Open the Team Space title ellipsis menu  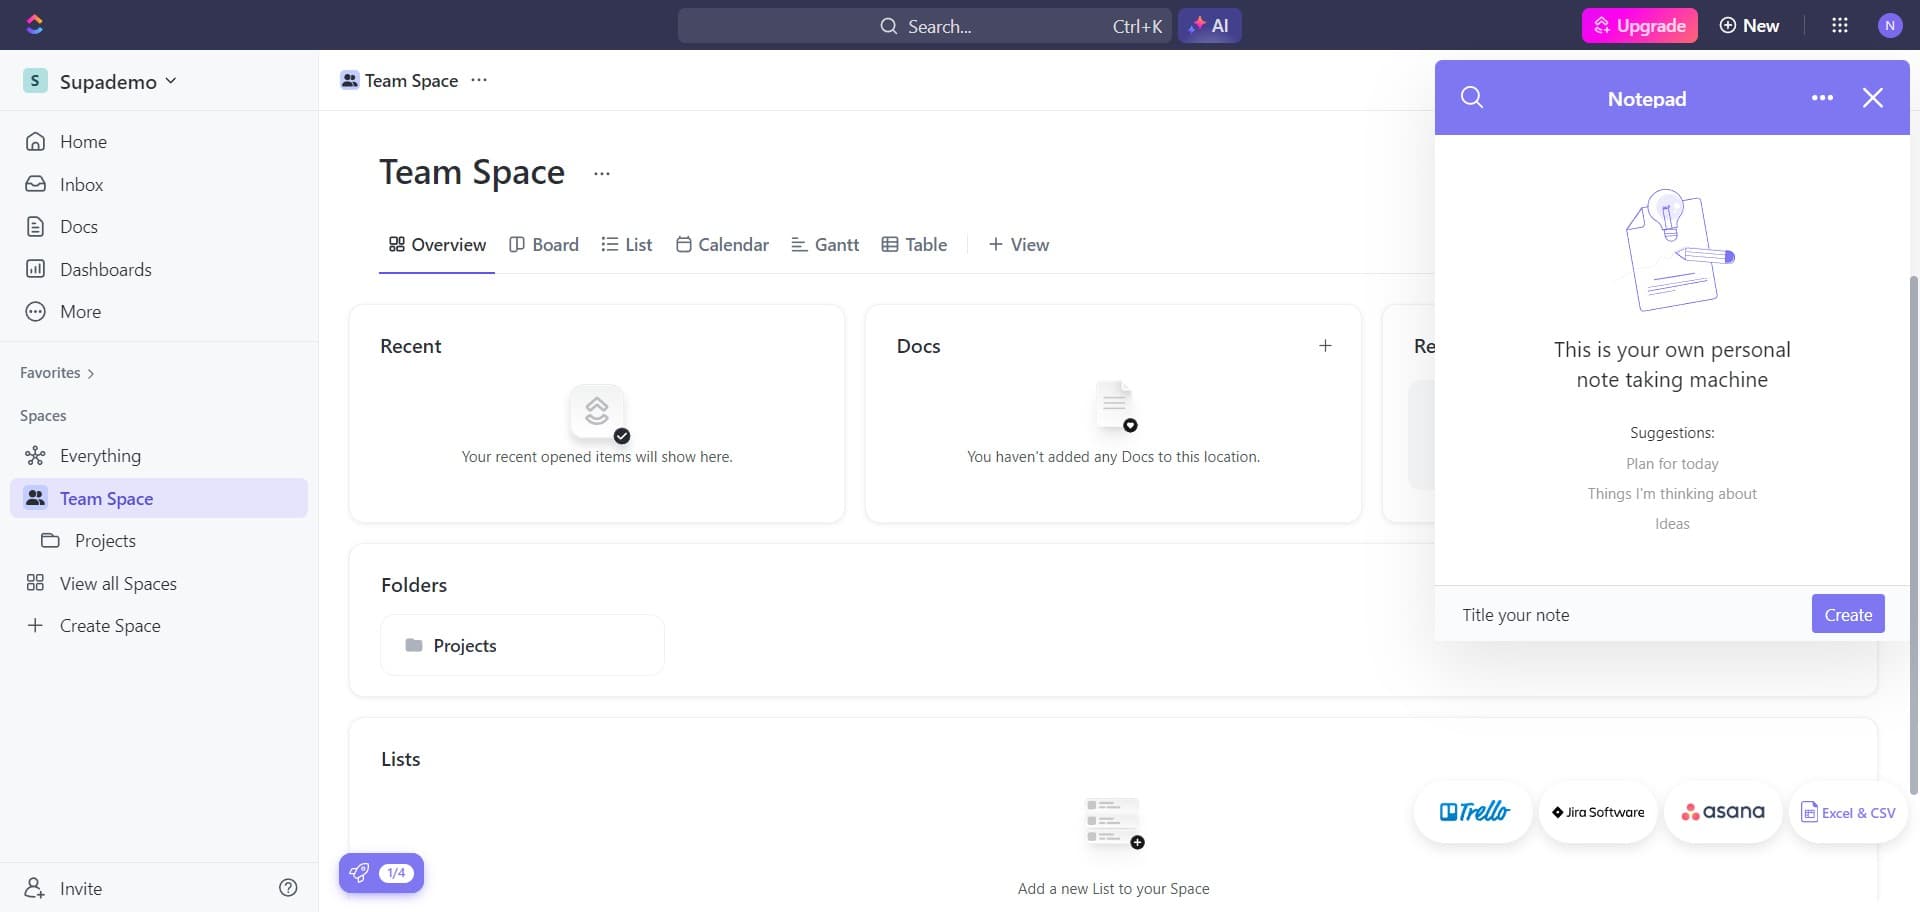click(601, 174)
